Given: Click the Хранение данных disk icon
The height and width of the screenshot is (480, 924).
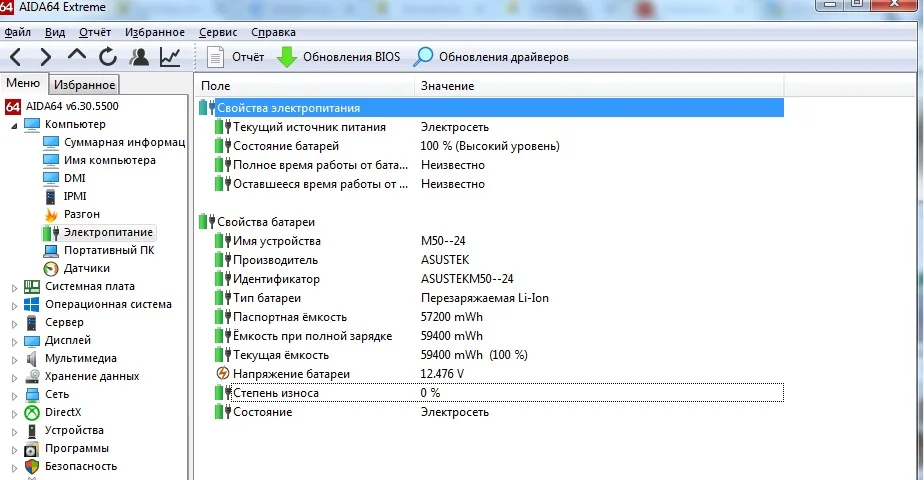Looking at the screenshot, I should click(32, 377).
